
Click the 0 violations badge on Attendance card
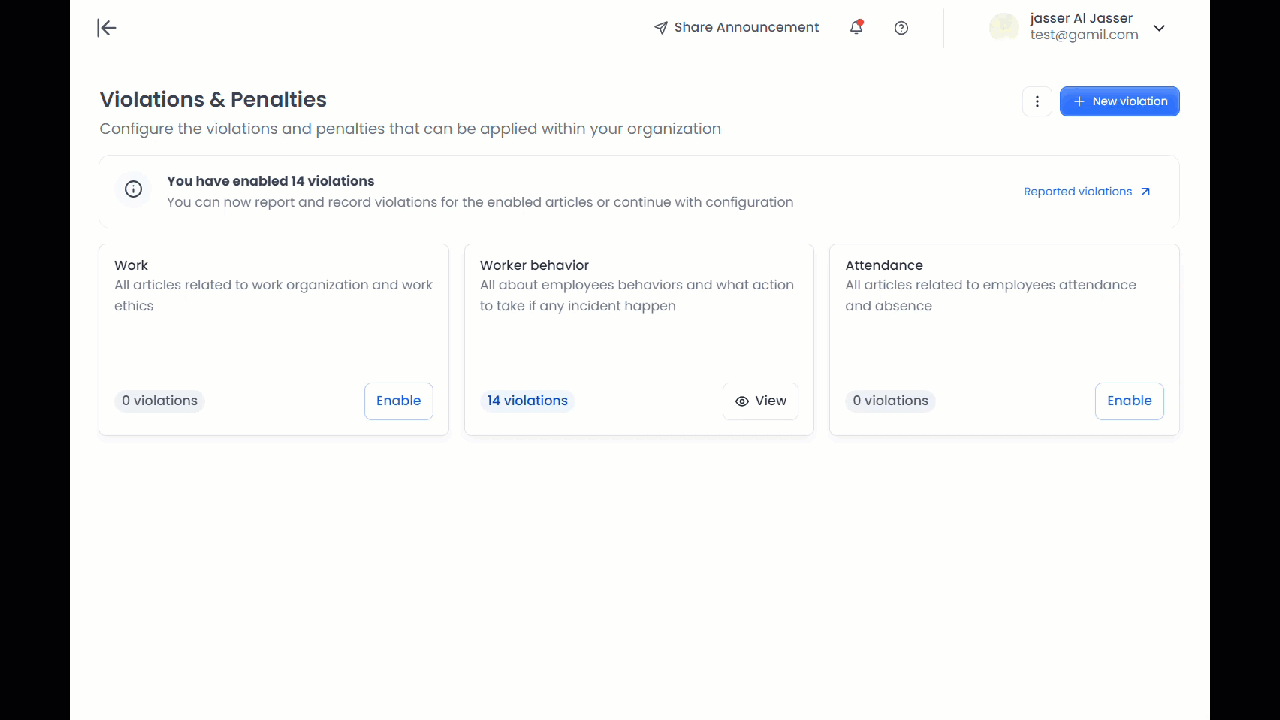(890, 401)
